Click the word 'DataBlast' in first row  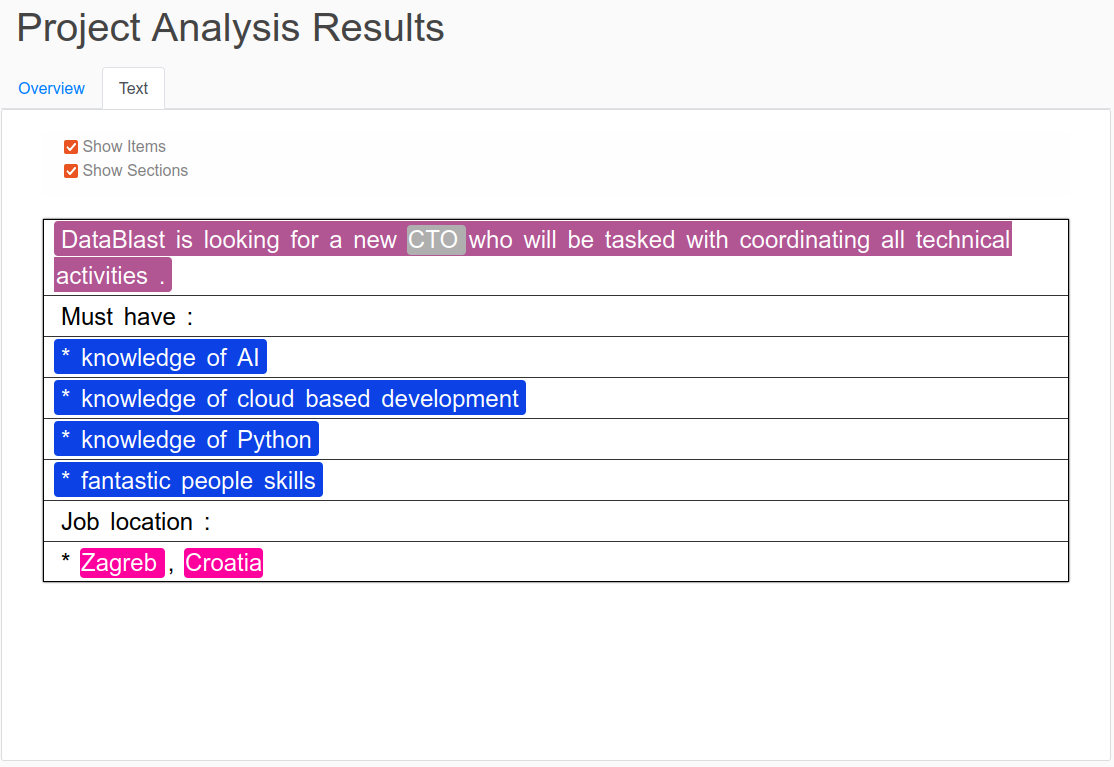[x=113, y=239]
